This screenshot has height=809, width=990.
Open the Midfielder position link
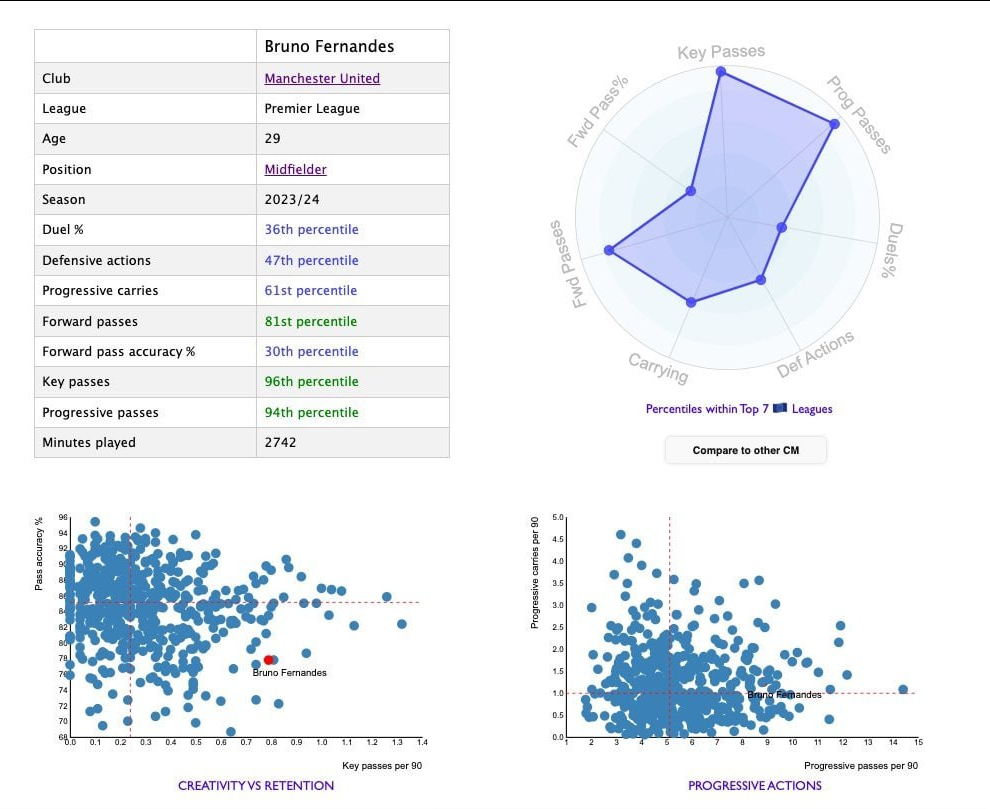pos(295,169)
